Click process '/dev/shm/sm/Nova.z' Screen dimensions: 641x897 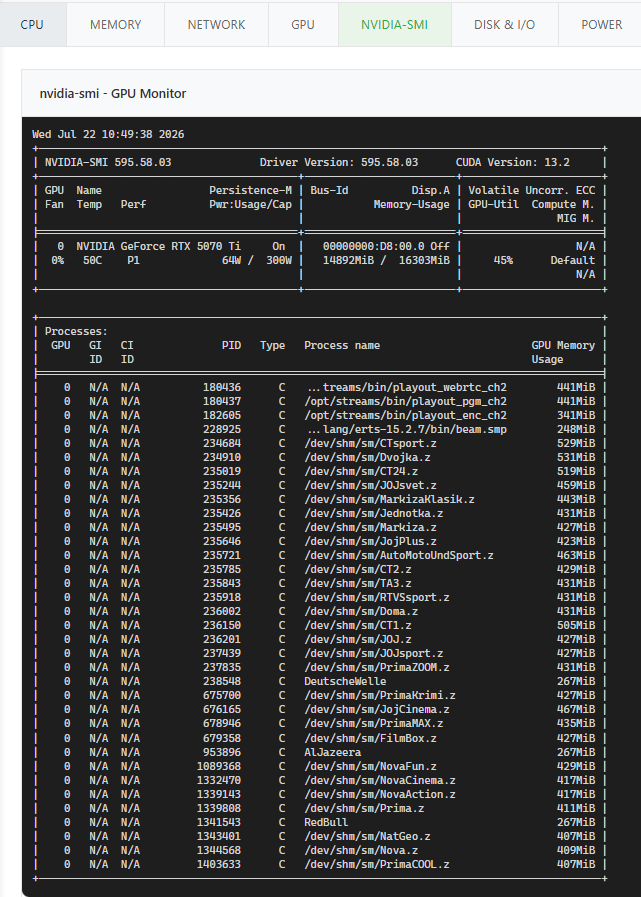coord(361,851)
